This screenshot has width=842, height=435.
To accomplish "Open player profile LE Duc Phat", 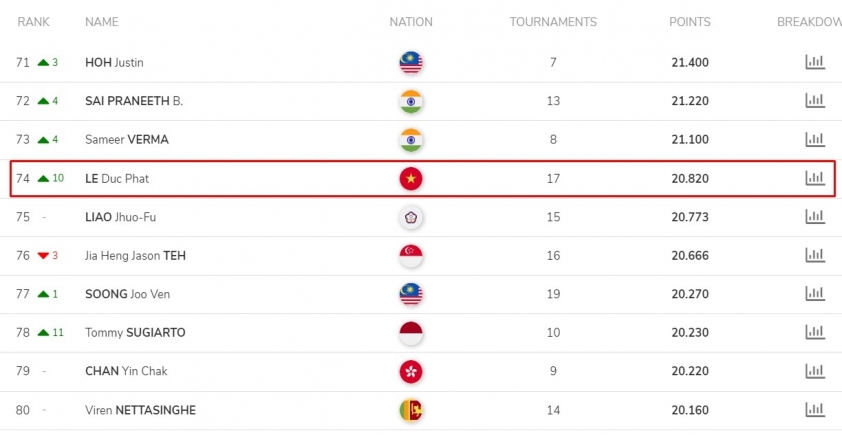I will (x=117, y=178).
